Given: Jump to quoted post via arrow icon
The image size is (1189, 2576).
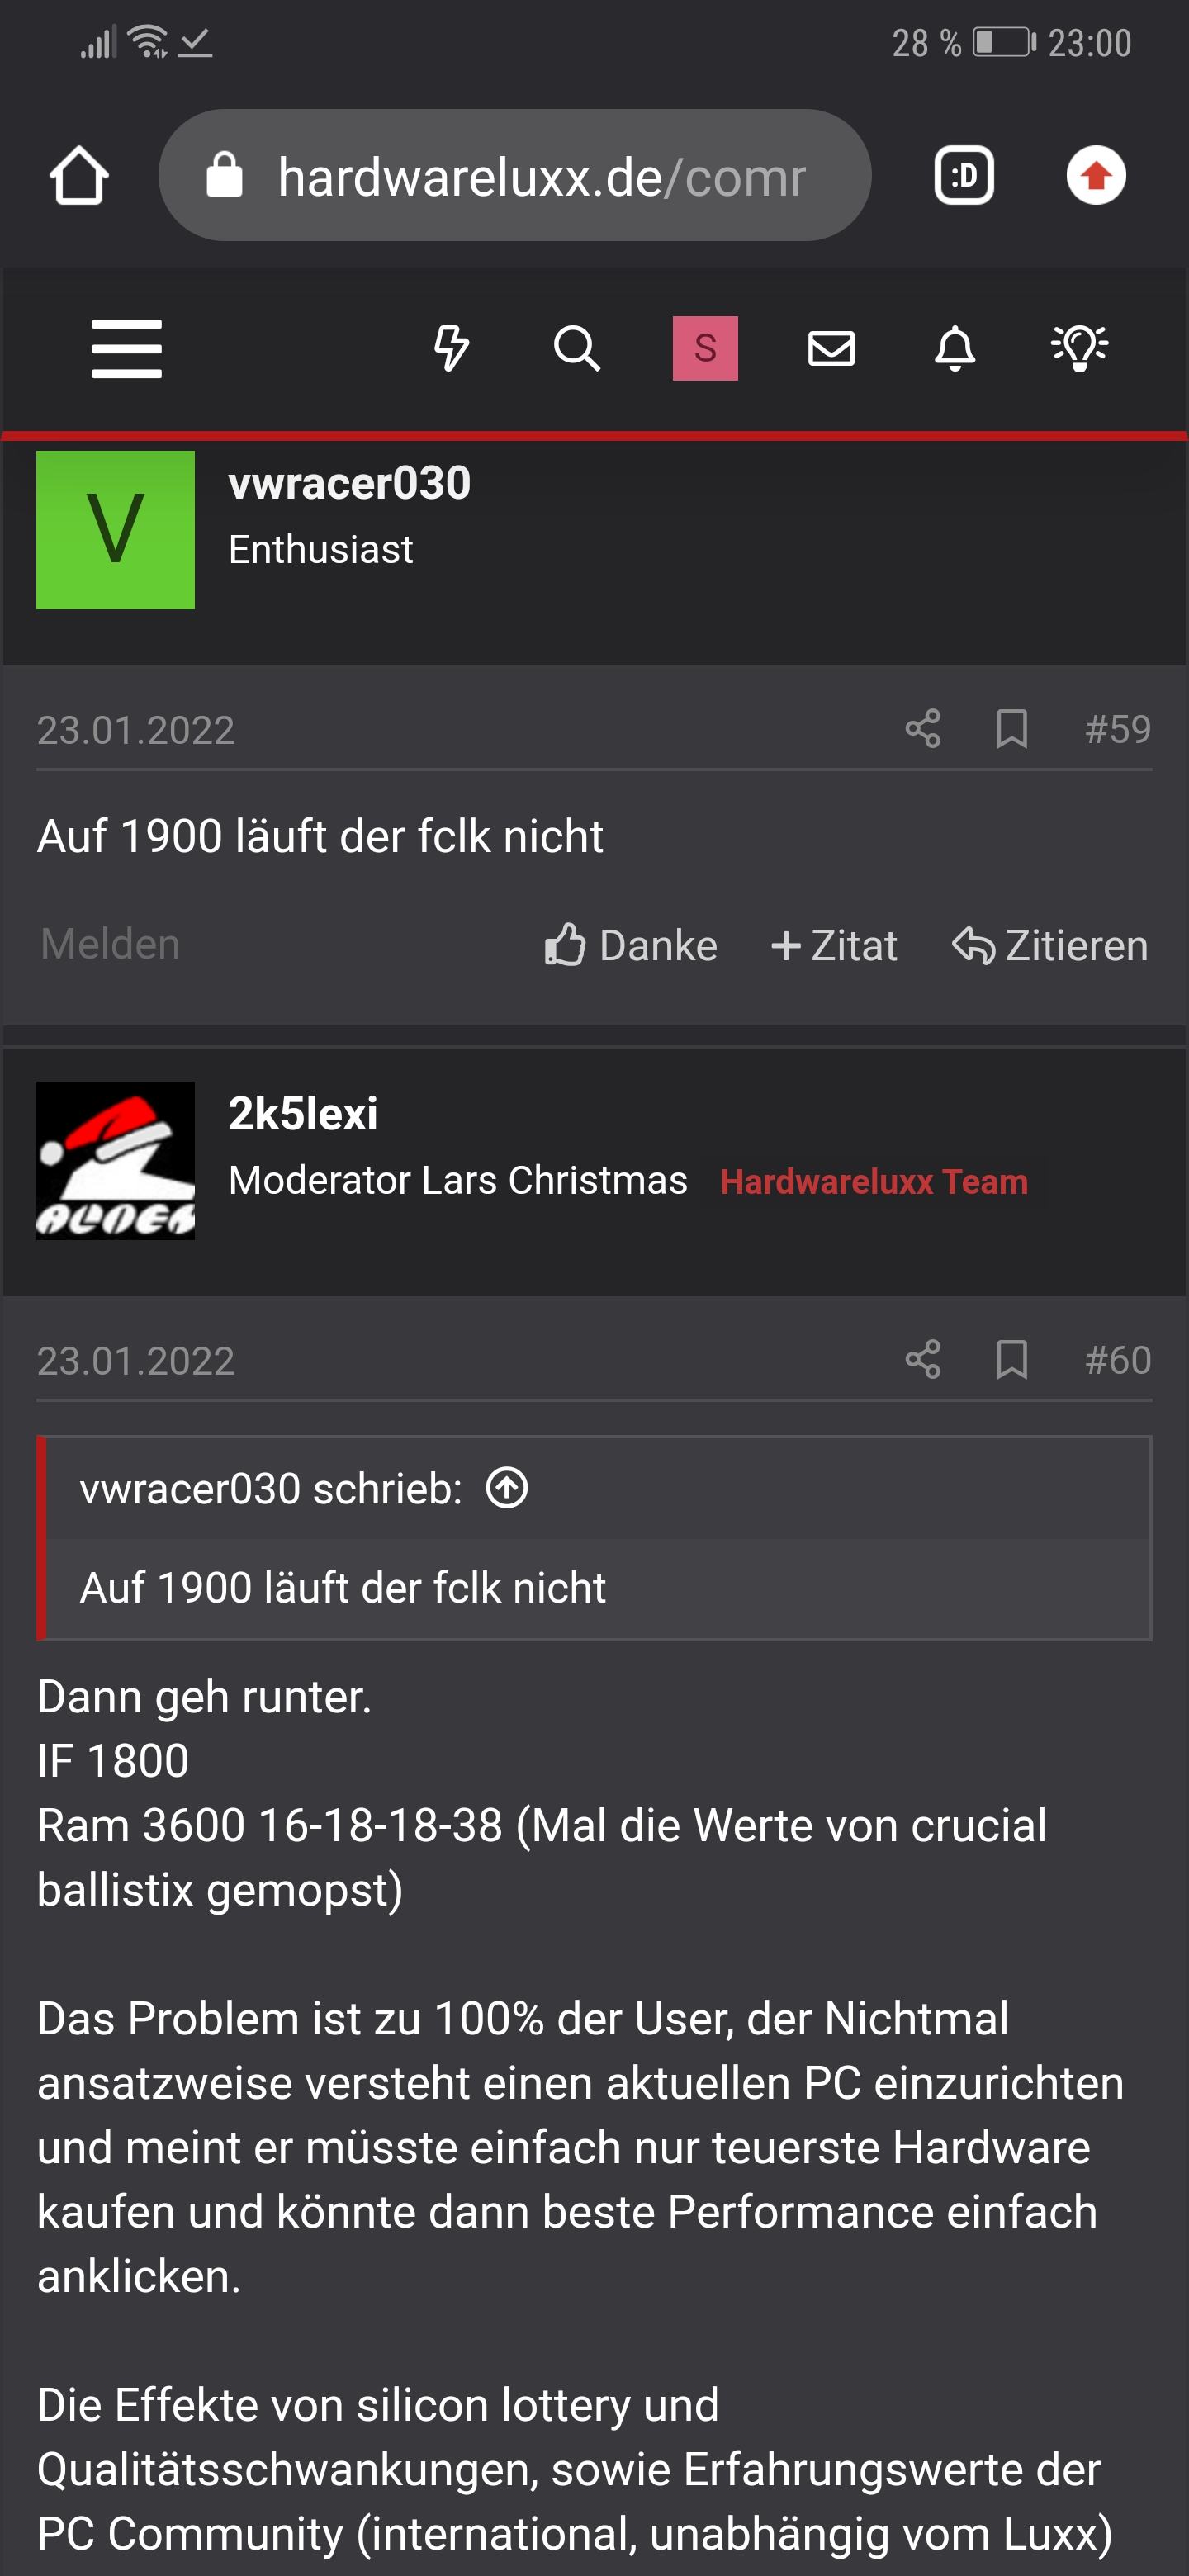Looking at the screenshot, I should pos(507,1488).
